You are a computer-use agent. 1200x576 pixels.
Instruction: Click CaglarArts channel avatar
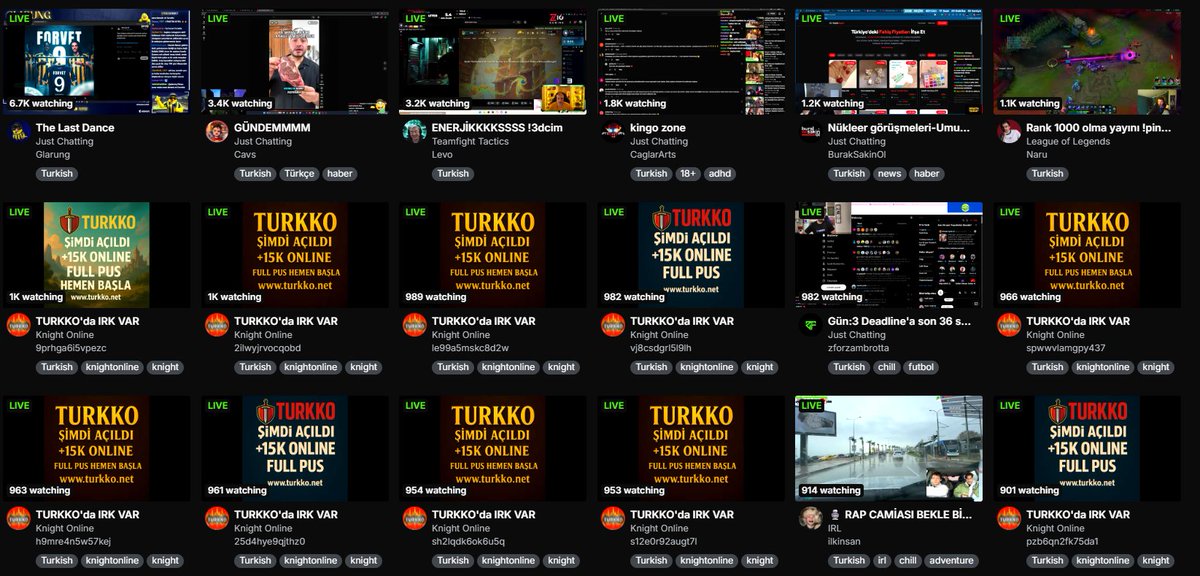(x=612, y=132)
